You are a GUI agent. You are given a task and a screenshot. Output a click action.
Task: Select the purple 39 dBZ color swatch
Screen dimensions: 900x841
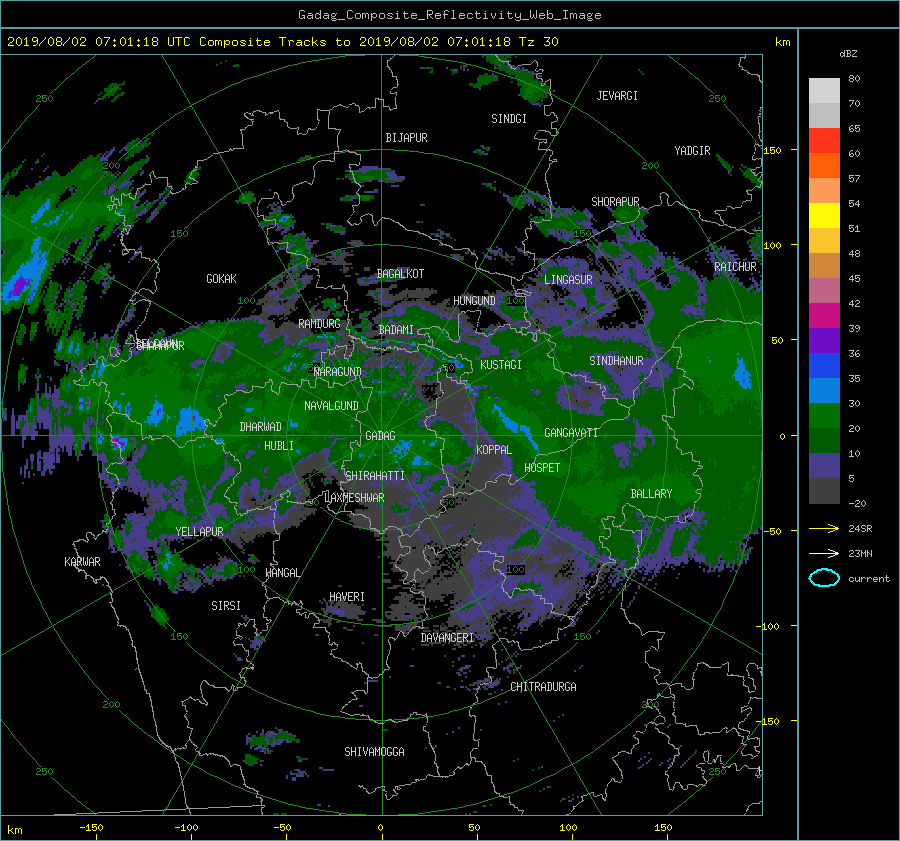824,341
